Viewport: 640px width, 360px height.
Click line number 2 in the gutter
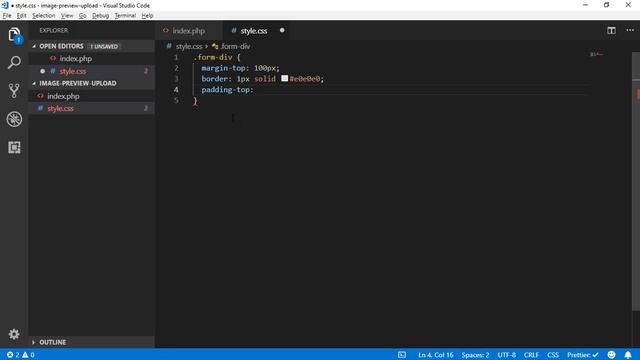coord(176,68)
